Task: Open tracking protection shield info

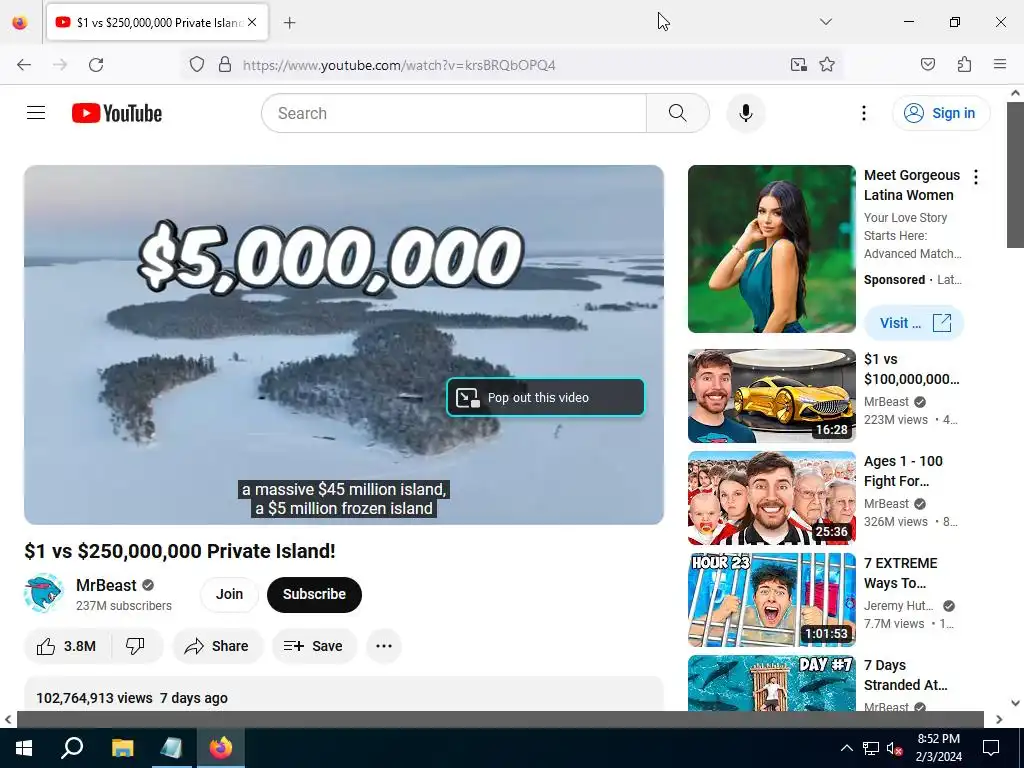Action: [x=197, y=65]
